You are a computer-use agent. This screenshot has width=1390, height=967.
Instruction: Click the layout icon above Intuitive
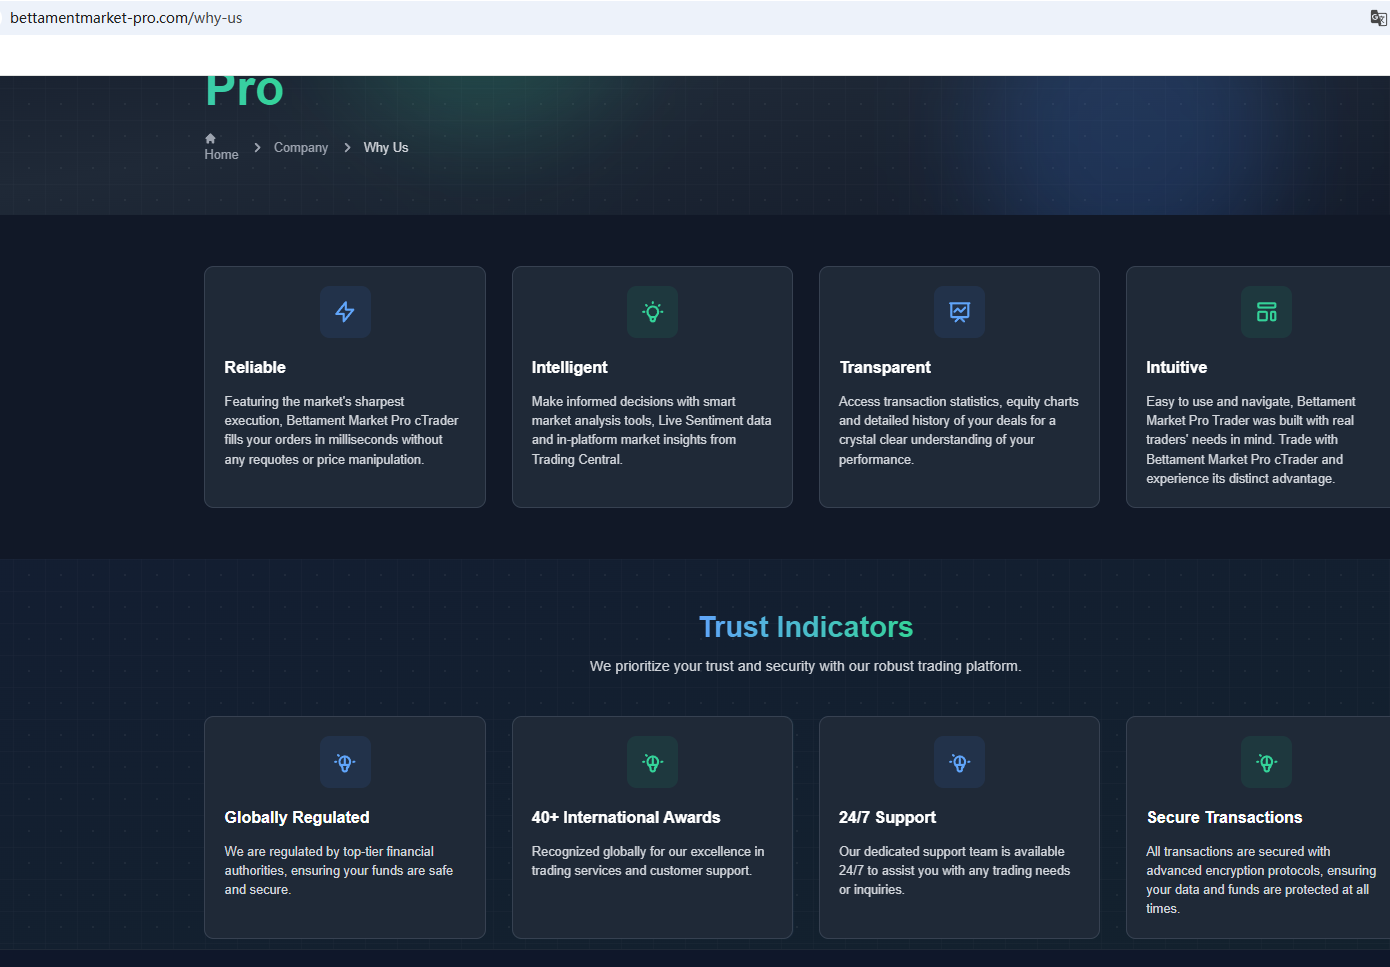point(1266,312)
